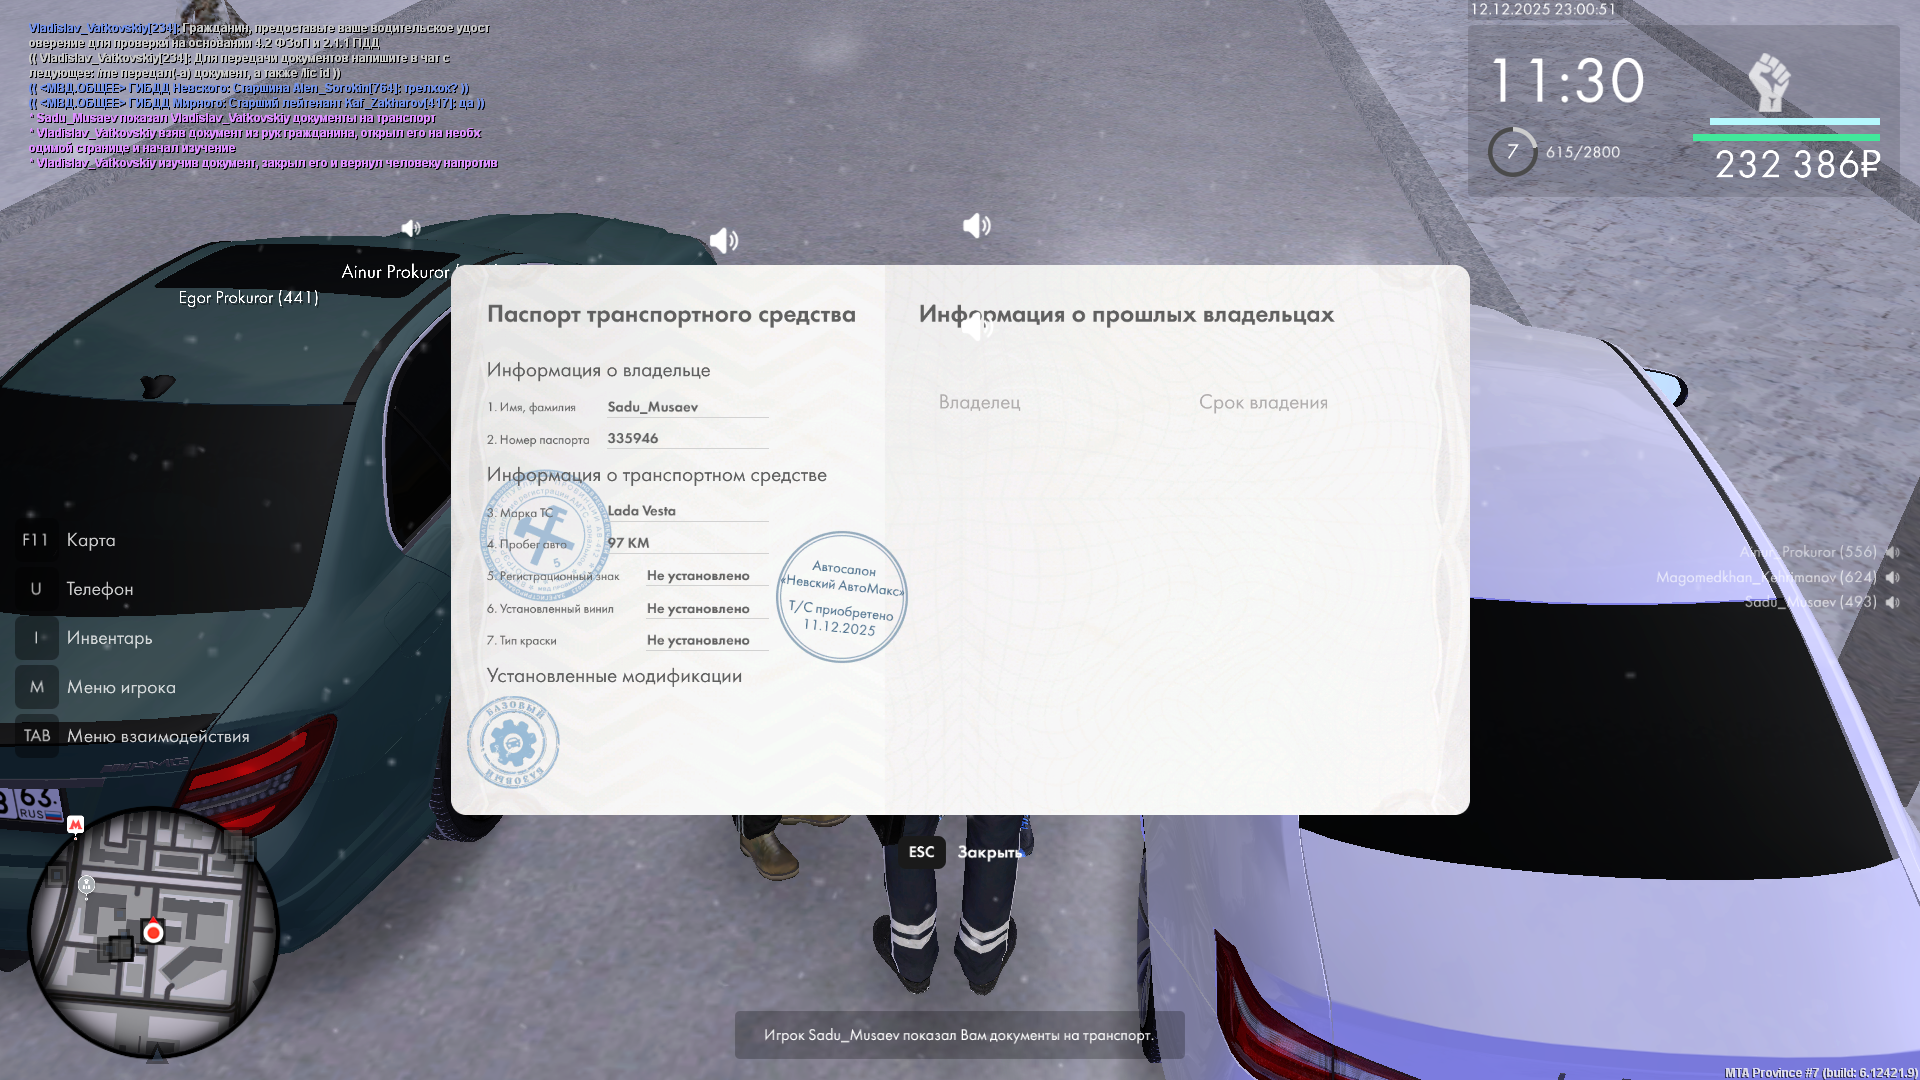Click the teal health bar under fist icon
Viewport: 1920px width, 1080px height.
pyautogui.click(x=1794, y=122)
